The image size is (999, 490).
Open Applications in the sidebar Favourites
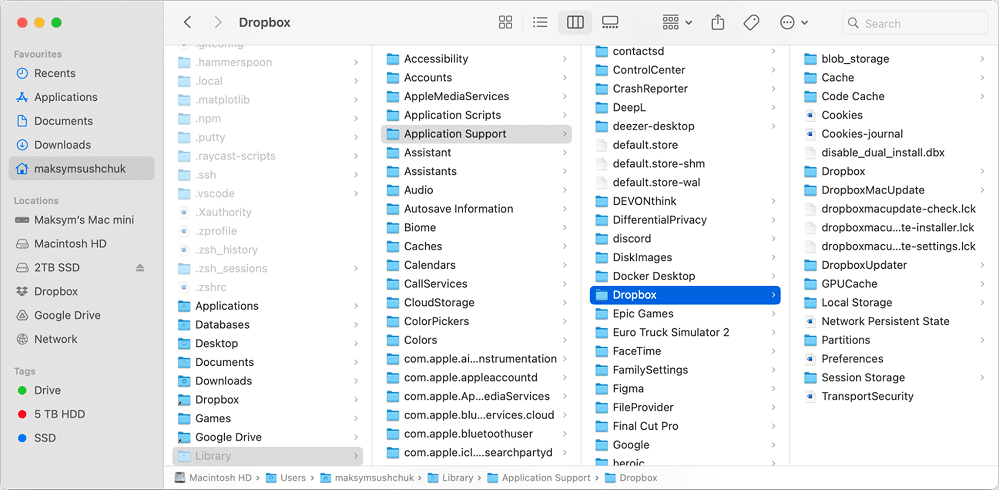click(81, 97)
